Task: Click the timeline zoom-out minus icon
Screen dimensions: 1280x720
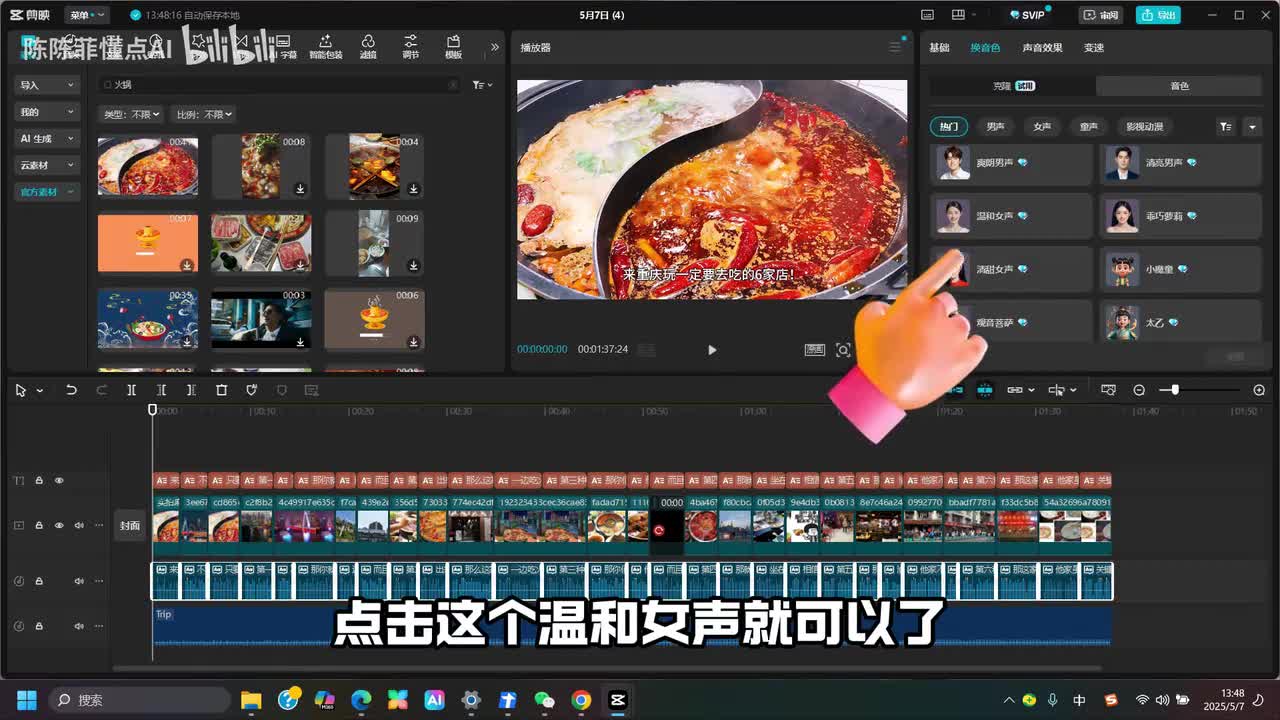Action: point(1139,390)
